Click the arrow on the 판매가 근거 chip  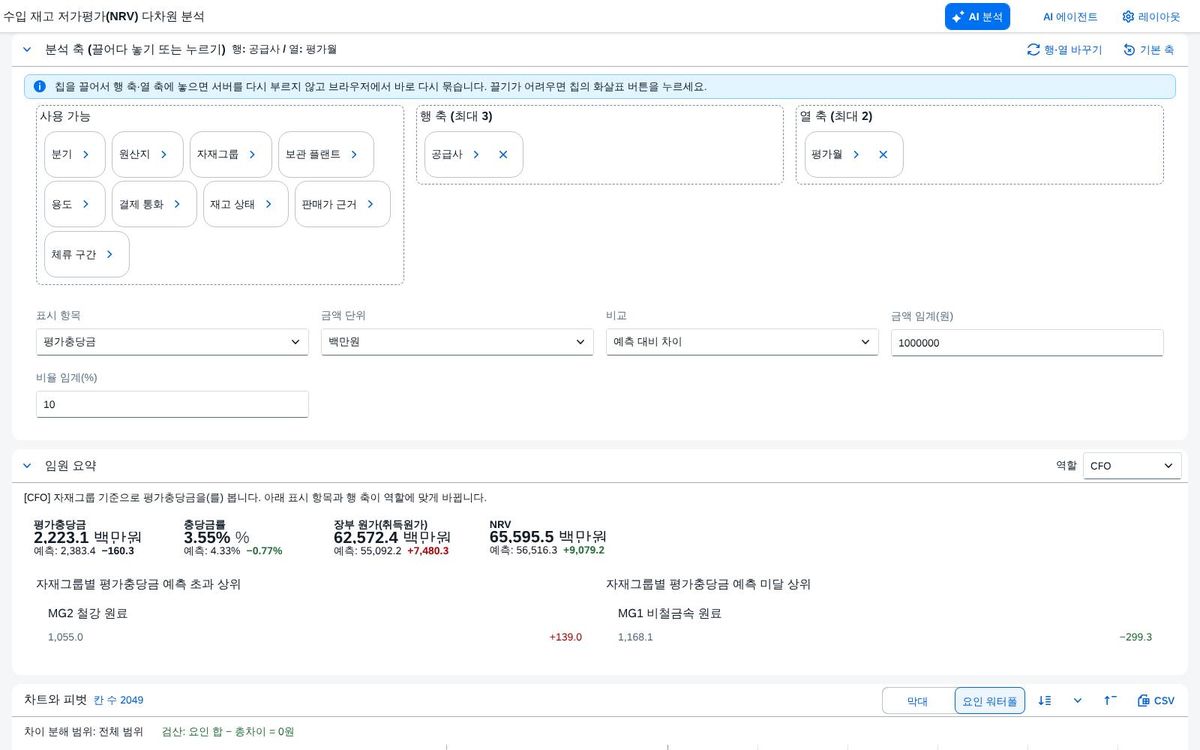[x=370, y=204]
